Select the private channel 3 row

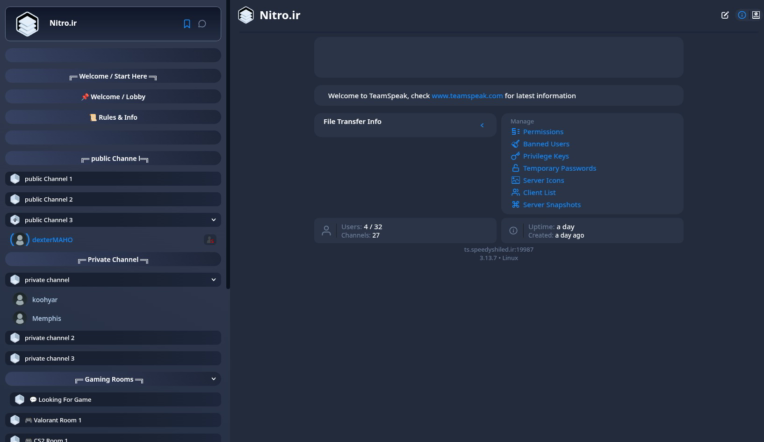point(113,358)
